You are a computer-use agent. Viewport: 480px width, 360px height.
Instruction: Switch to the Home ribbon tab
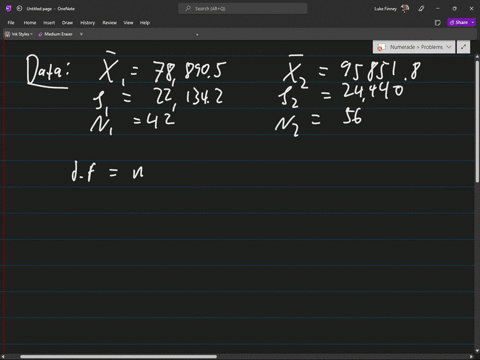pos(30,23)
